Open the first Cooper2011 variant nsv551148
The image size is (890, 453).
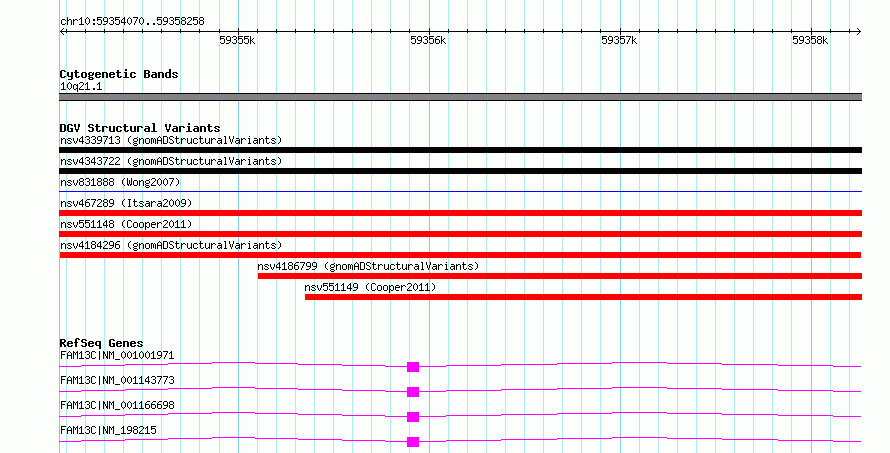126,224
